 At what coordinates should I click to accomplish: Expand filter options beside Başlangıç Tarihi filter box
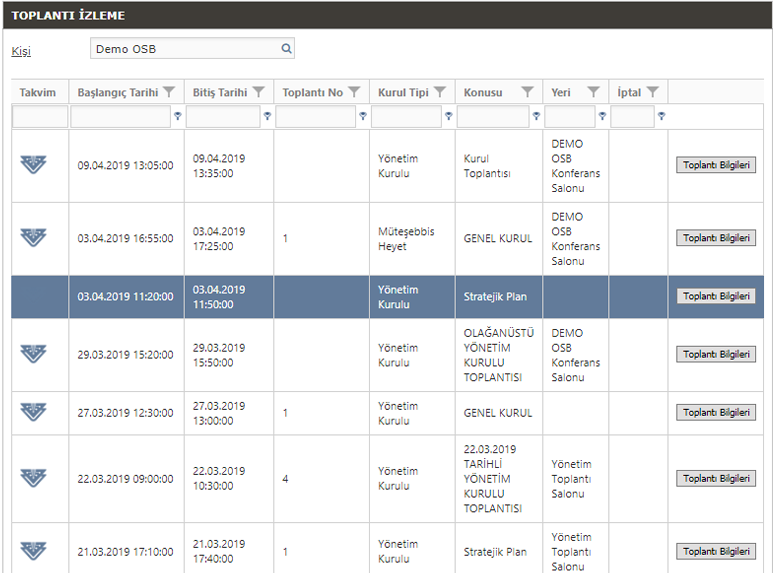click(x=178, y=117)
